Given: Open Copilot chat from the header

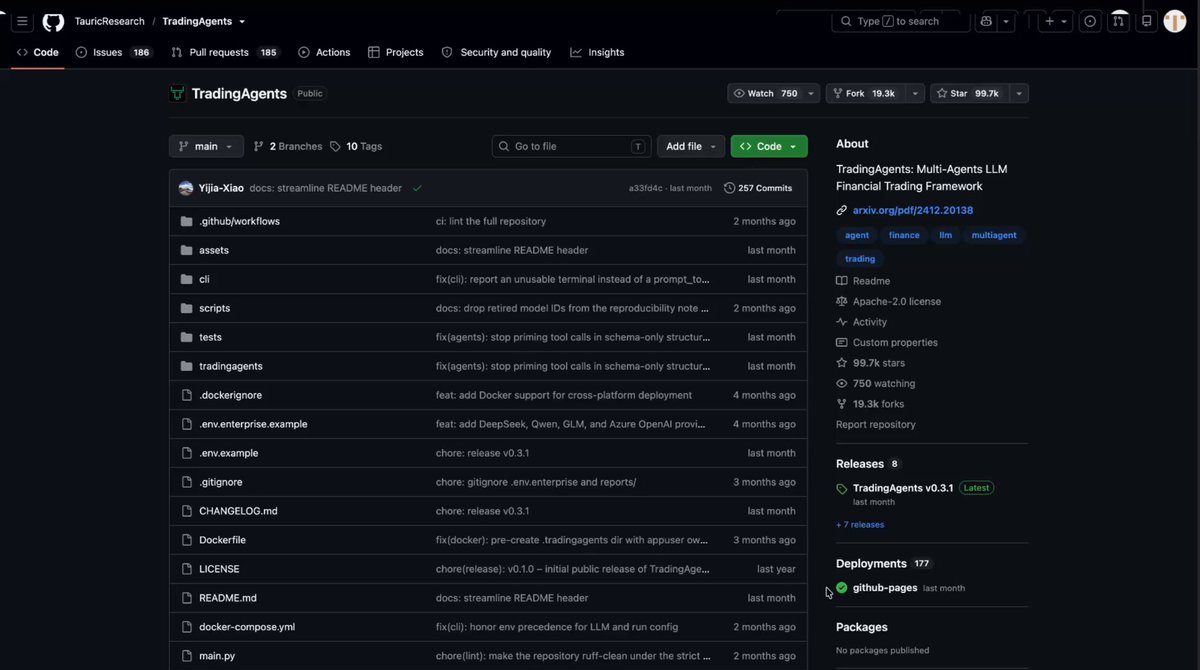Looking at the screenshot, I should pos(987,21).
